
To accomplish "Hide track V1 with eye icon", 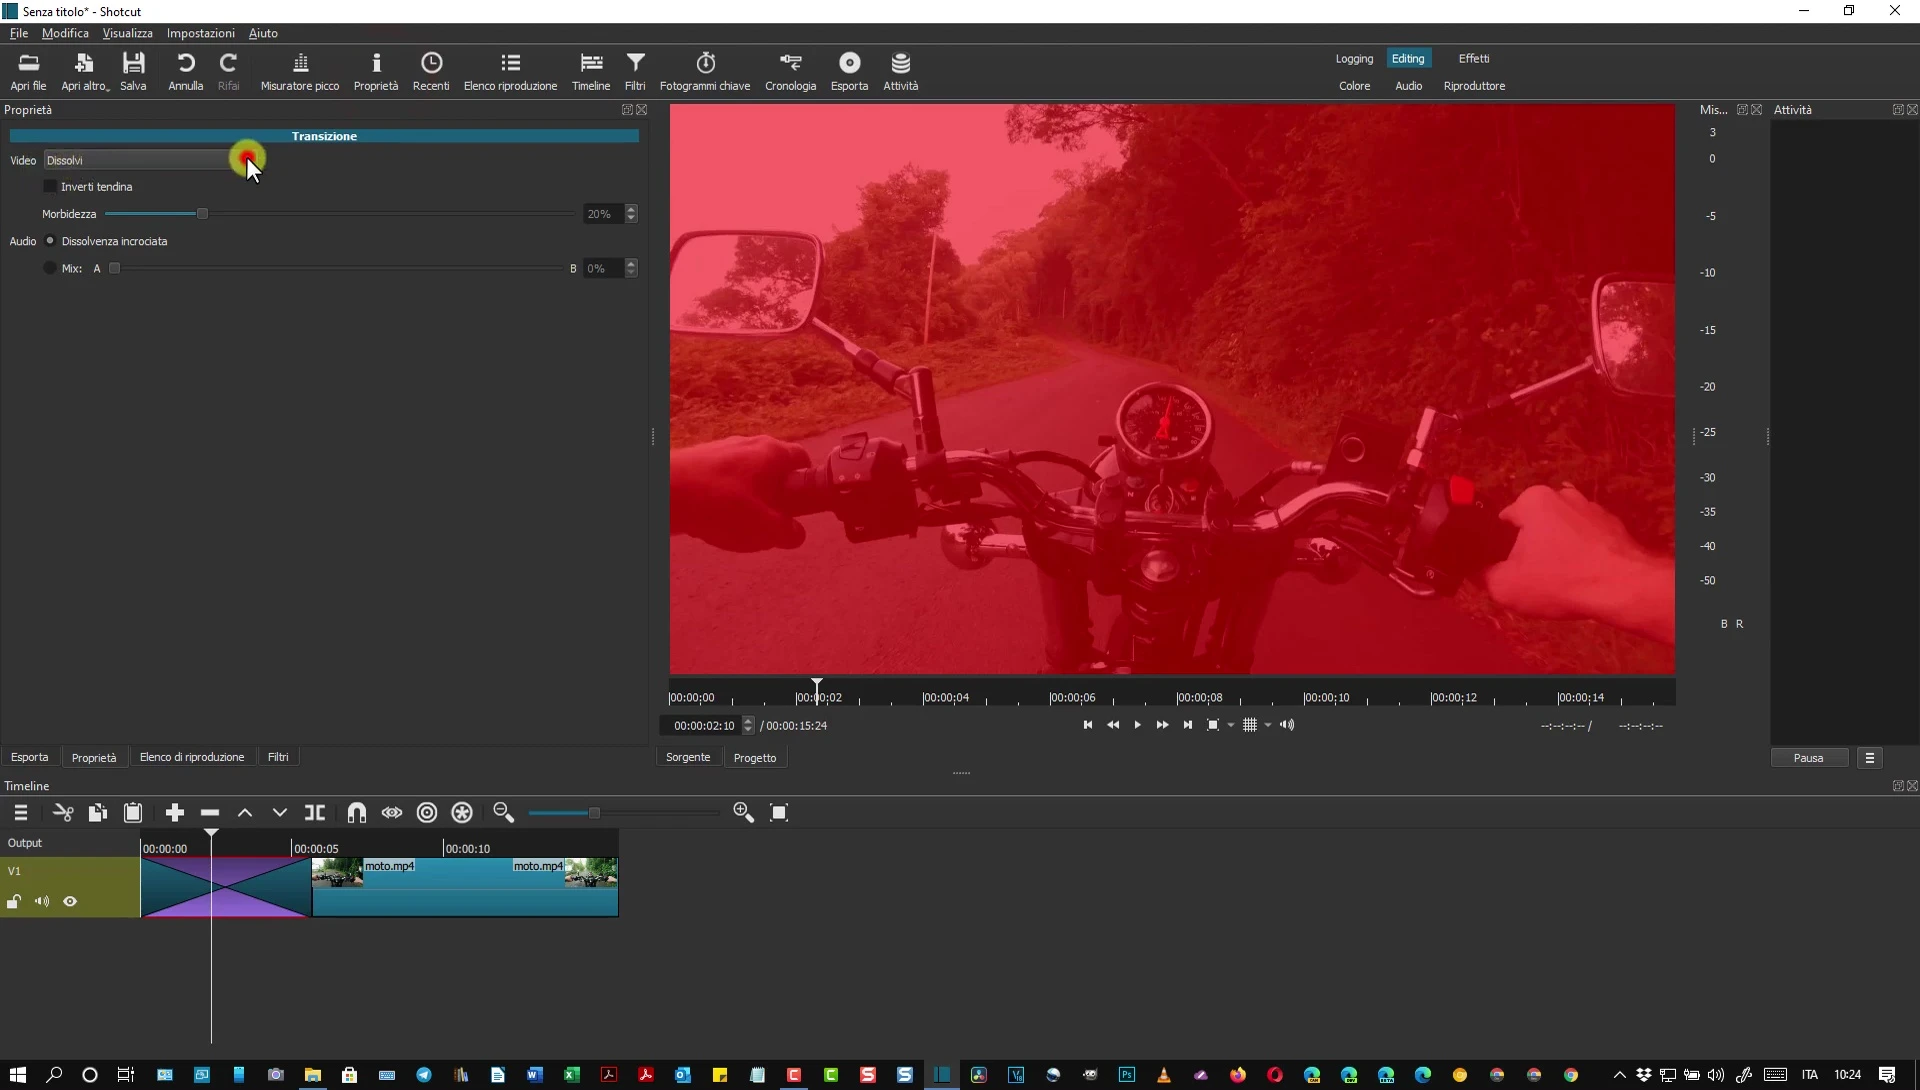I will coord(70,902).
